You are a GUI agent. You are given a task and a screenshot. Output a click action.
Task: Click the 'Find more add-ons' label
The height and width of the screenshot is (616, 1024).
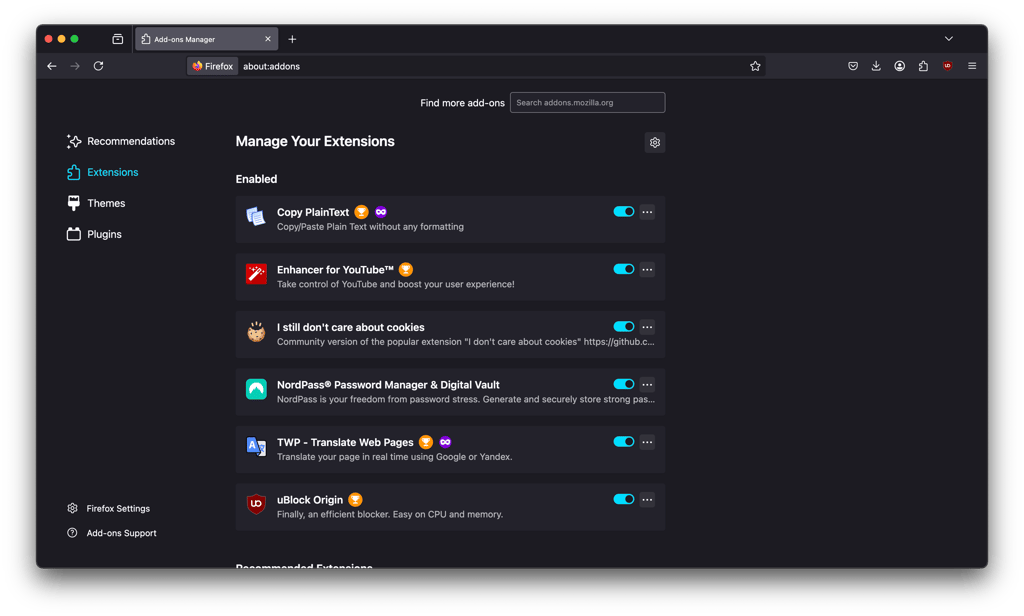tap(462, 103)
